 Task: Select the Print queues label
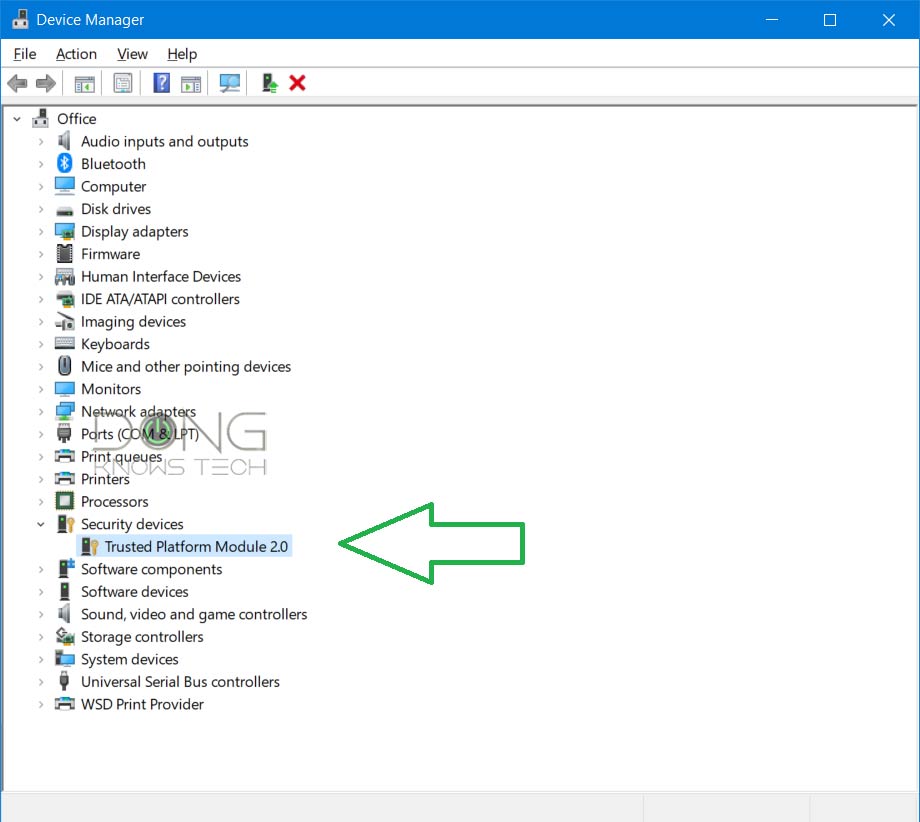click(x=121, y=456)
